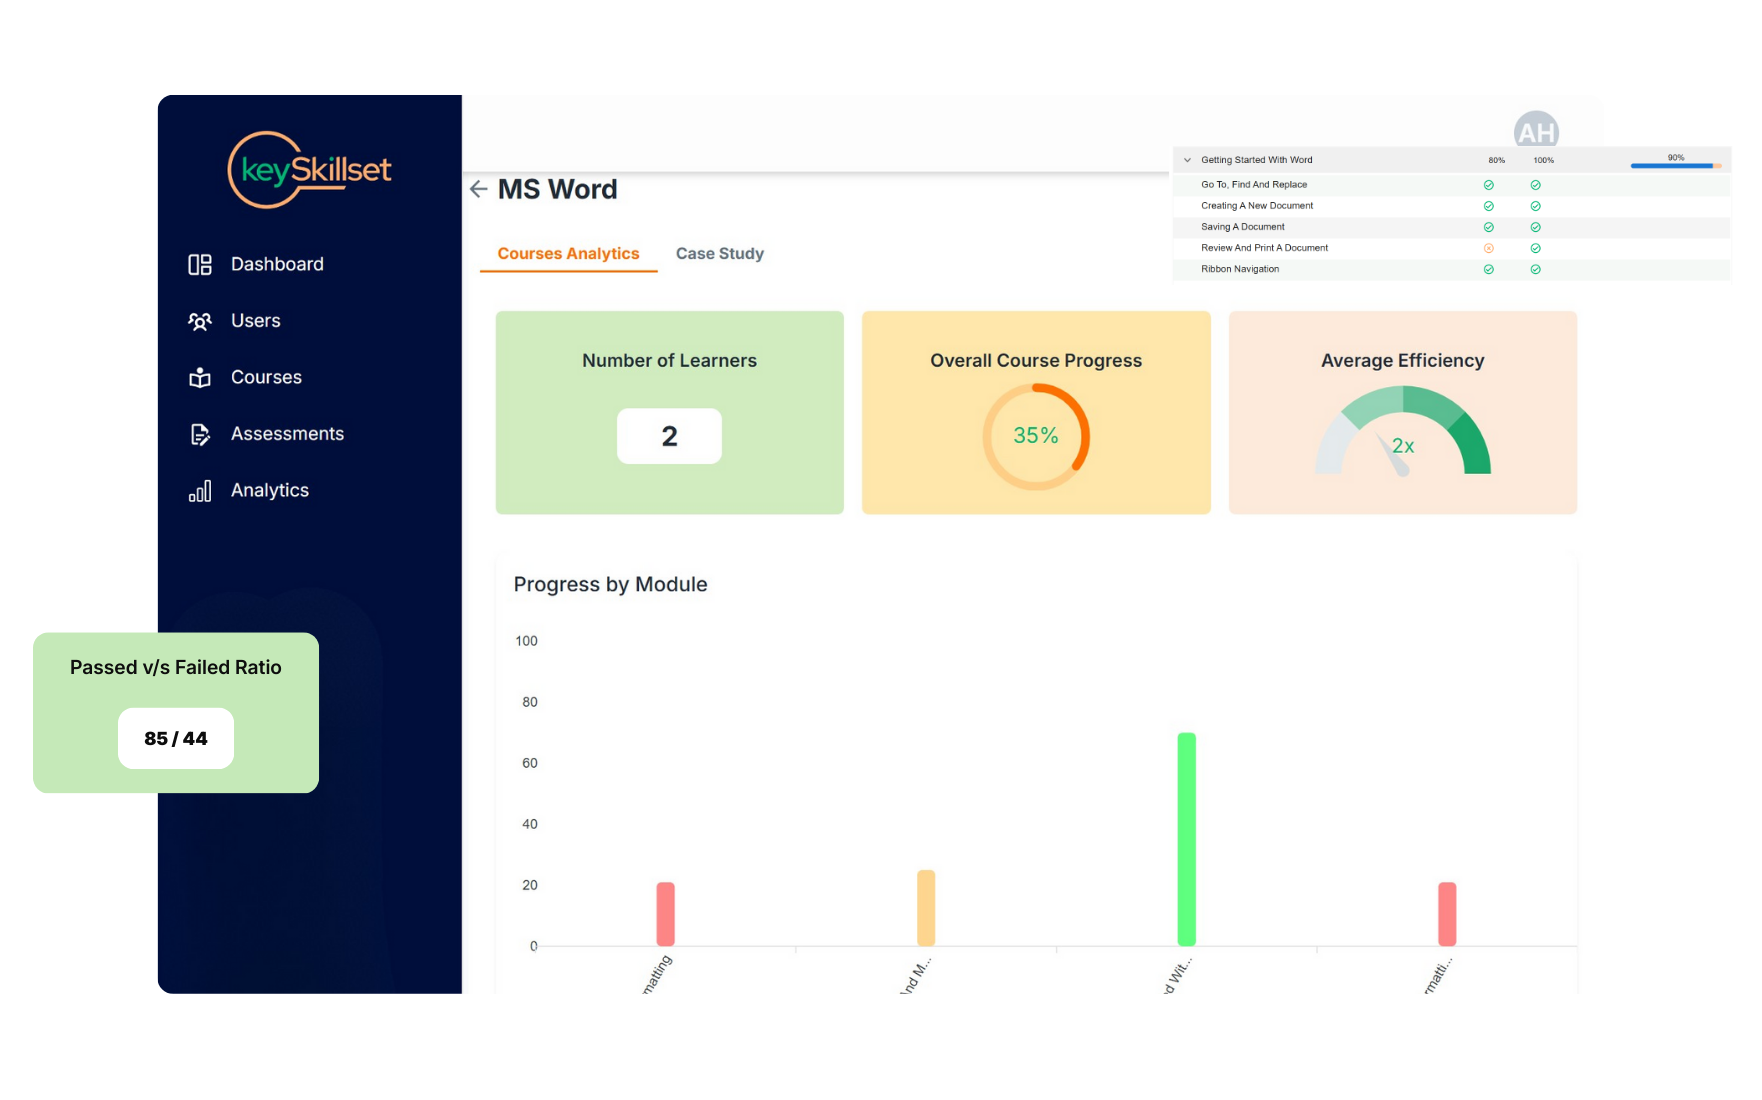Go back using the arrow beside MS Word
Image resolution: width=1762 pixels, height=1100 pixels.
pos(479,189)
